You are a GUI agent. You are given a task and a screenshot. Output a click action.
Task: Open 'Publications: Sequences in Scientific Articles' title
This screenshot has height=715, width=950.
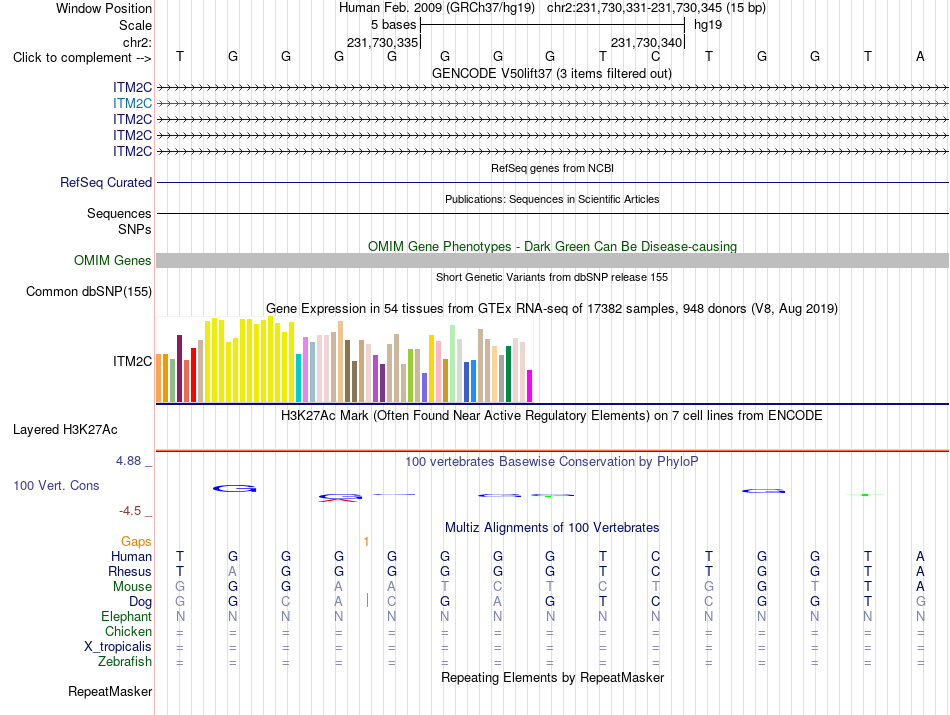(552, 199)
